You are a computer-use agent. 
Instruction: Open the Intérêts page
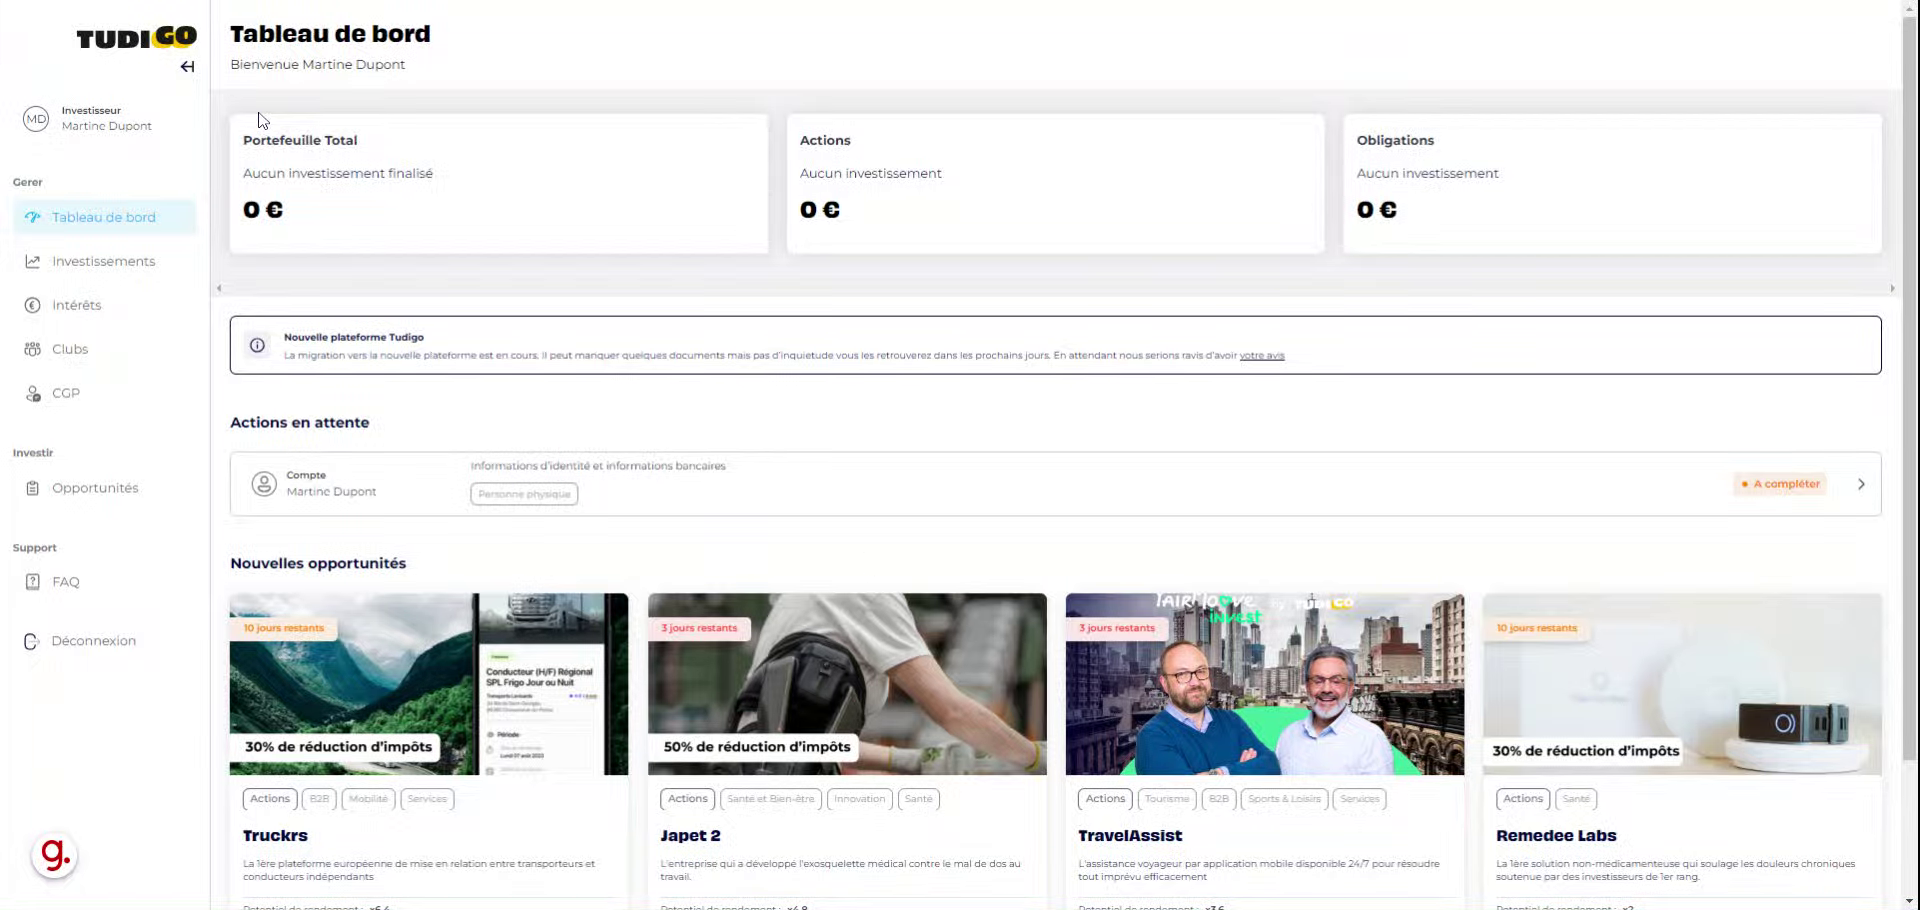click(x=105, y=305)
